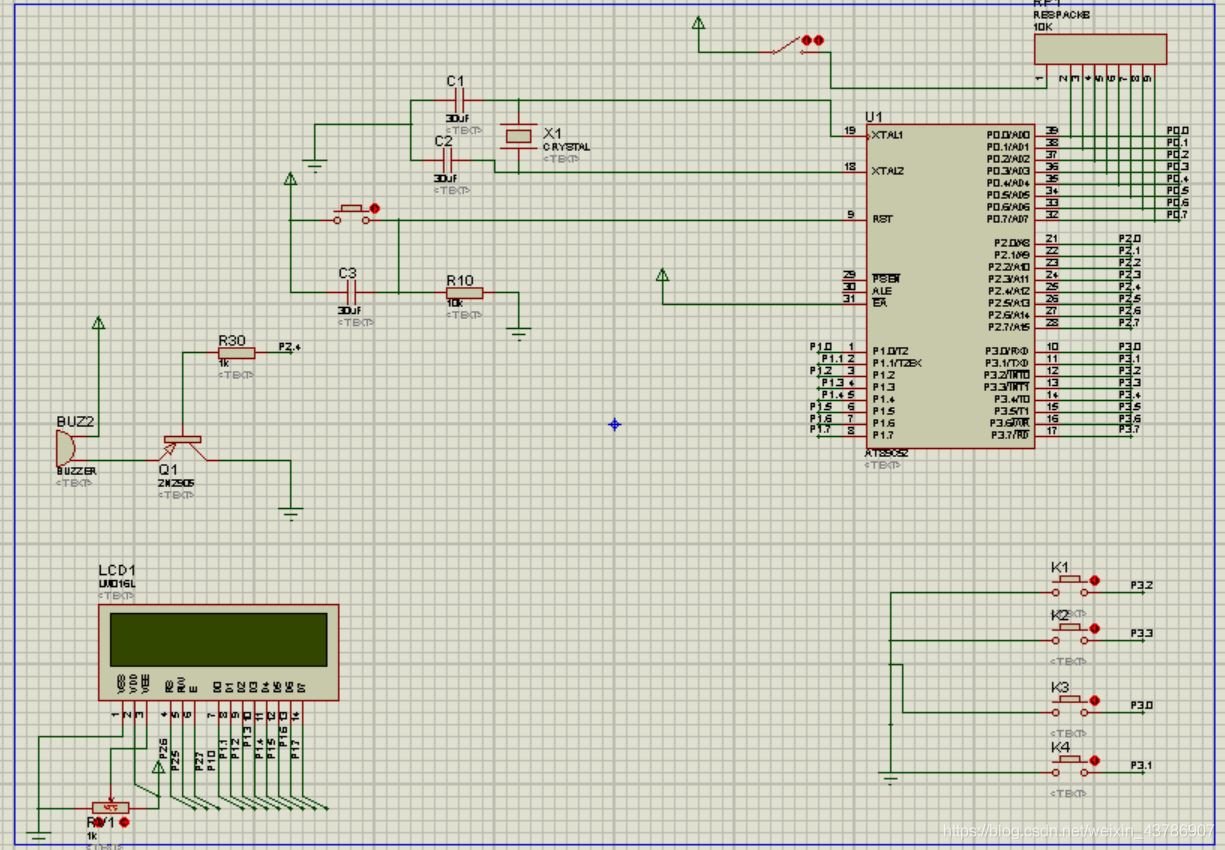This screenshot has width=1225, height=850.
Task: Click the LCD1 display screen
Action: (218, 639)
